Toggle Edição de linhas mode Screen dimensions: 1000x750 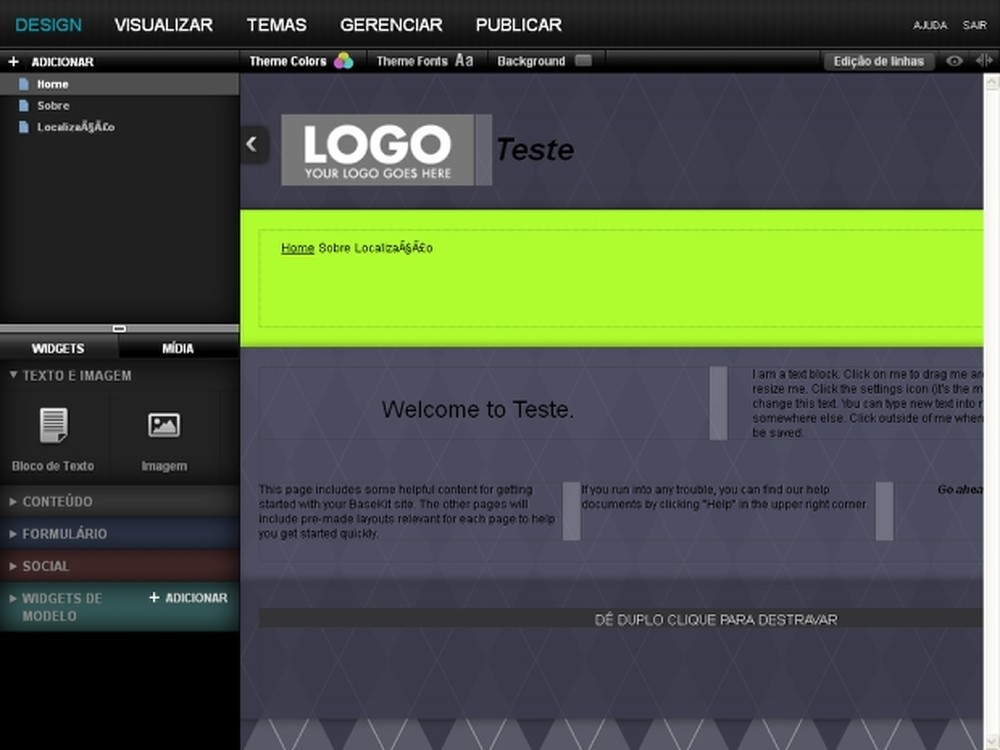pyautogui.click(x=878, y=61)
